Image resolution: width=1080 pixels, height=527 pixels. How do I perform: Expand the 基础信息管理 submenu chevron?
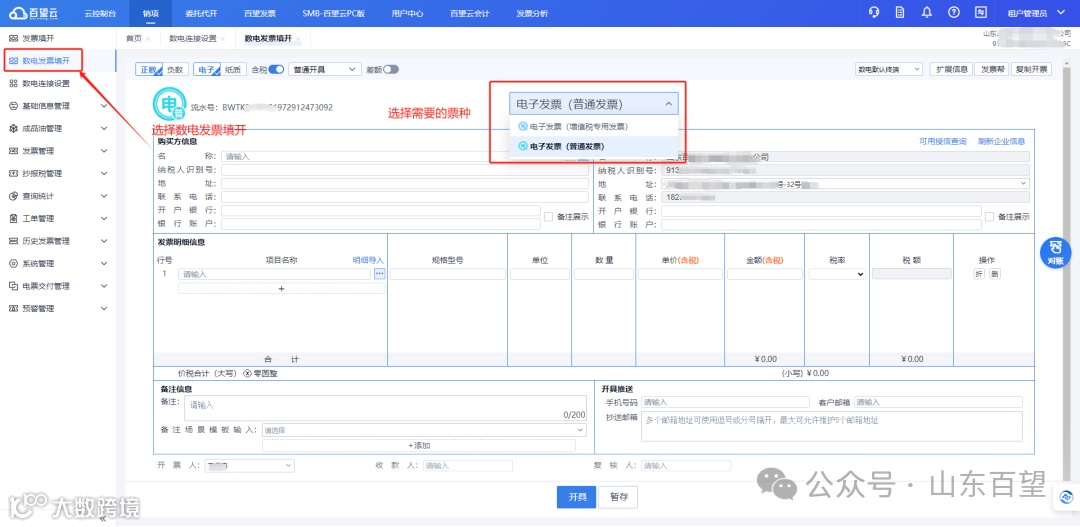[104, 106]
